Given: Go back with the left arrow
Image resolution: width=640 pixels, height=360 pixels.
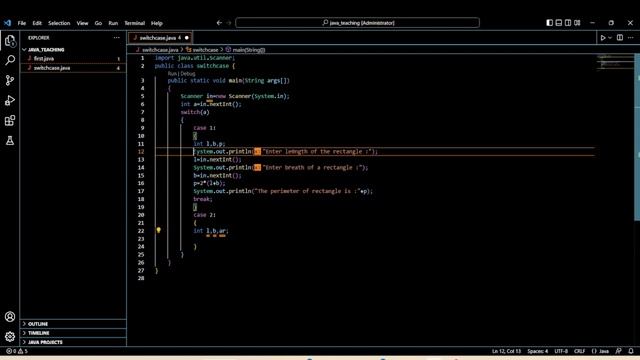Looking at the screenshot, I should tap(219, 23).
